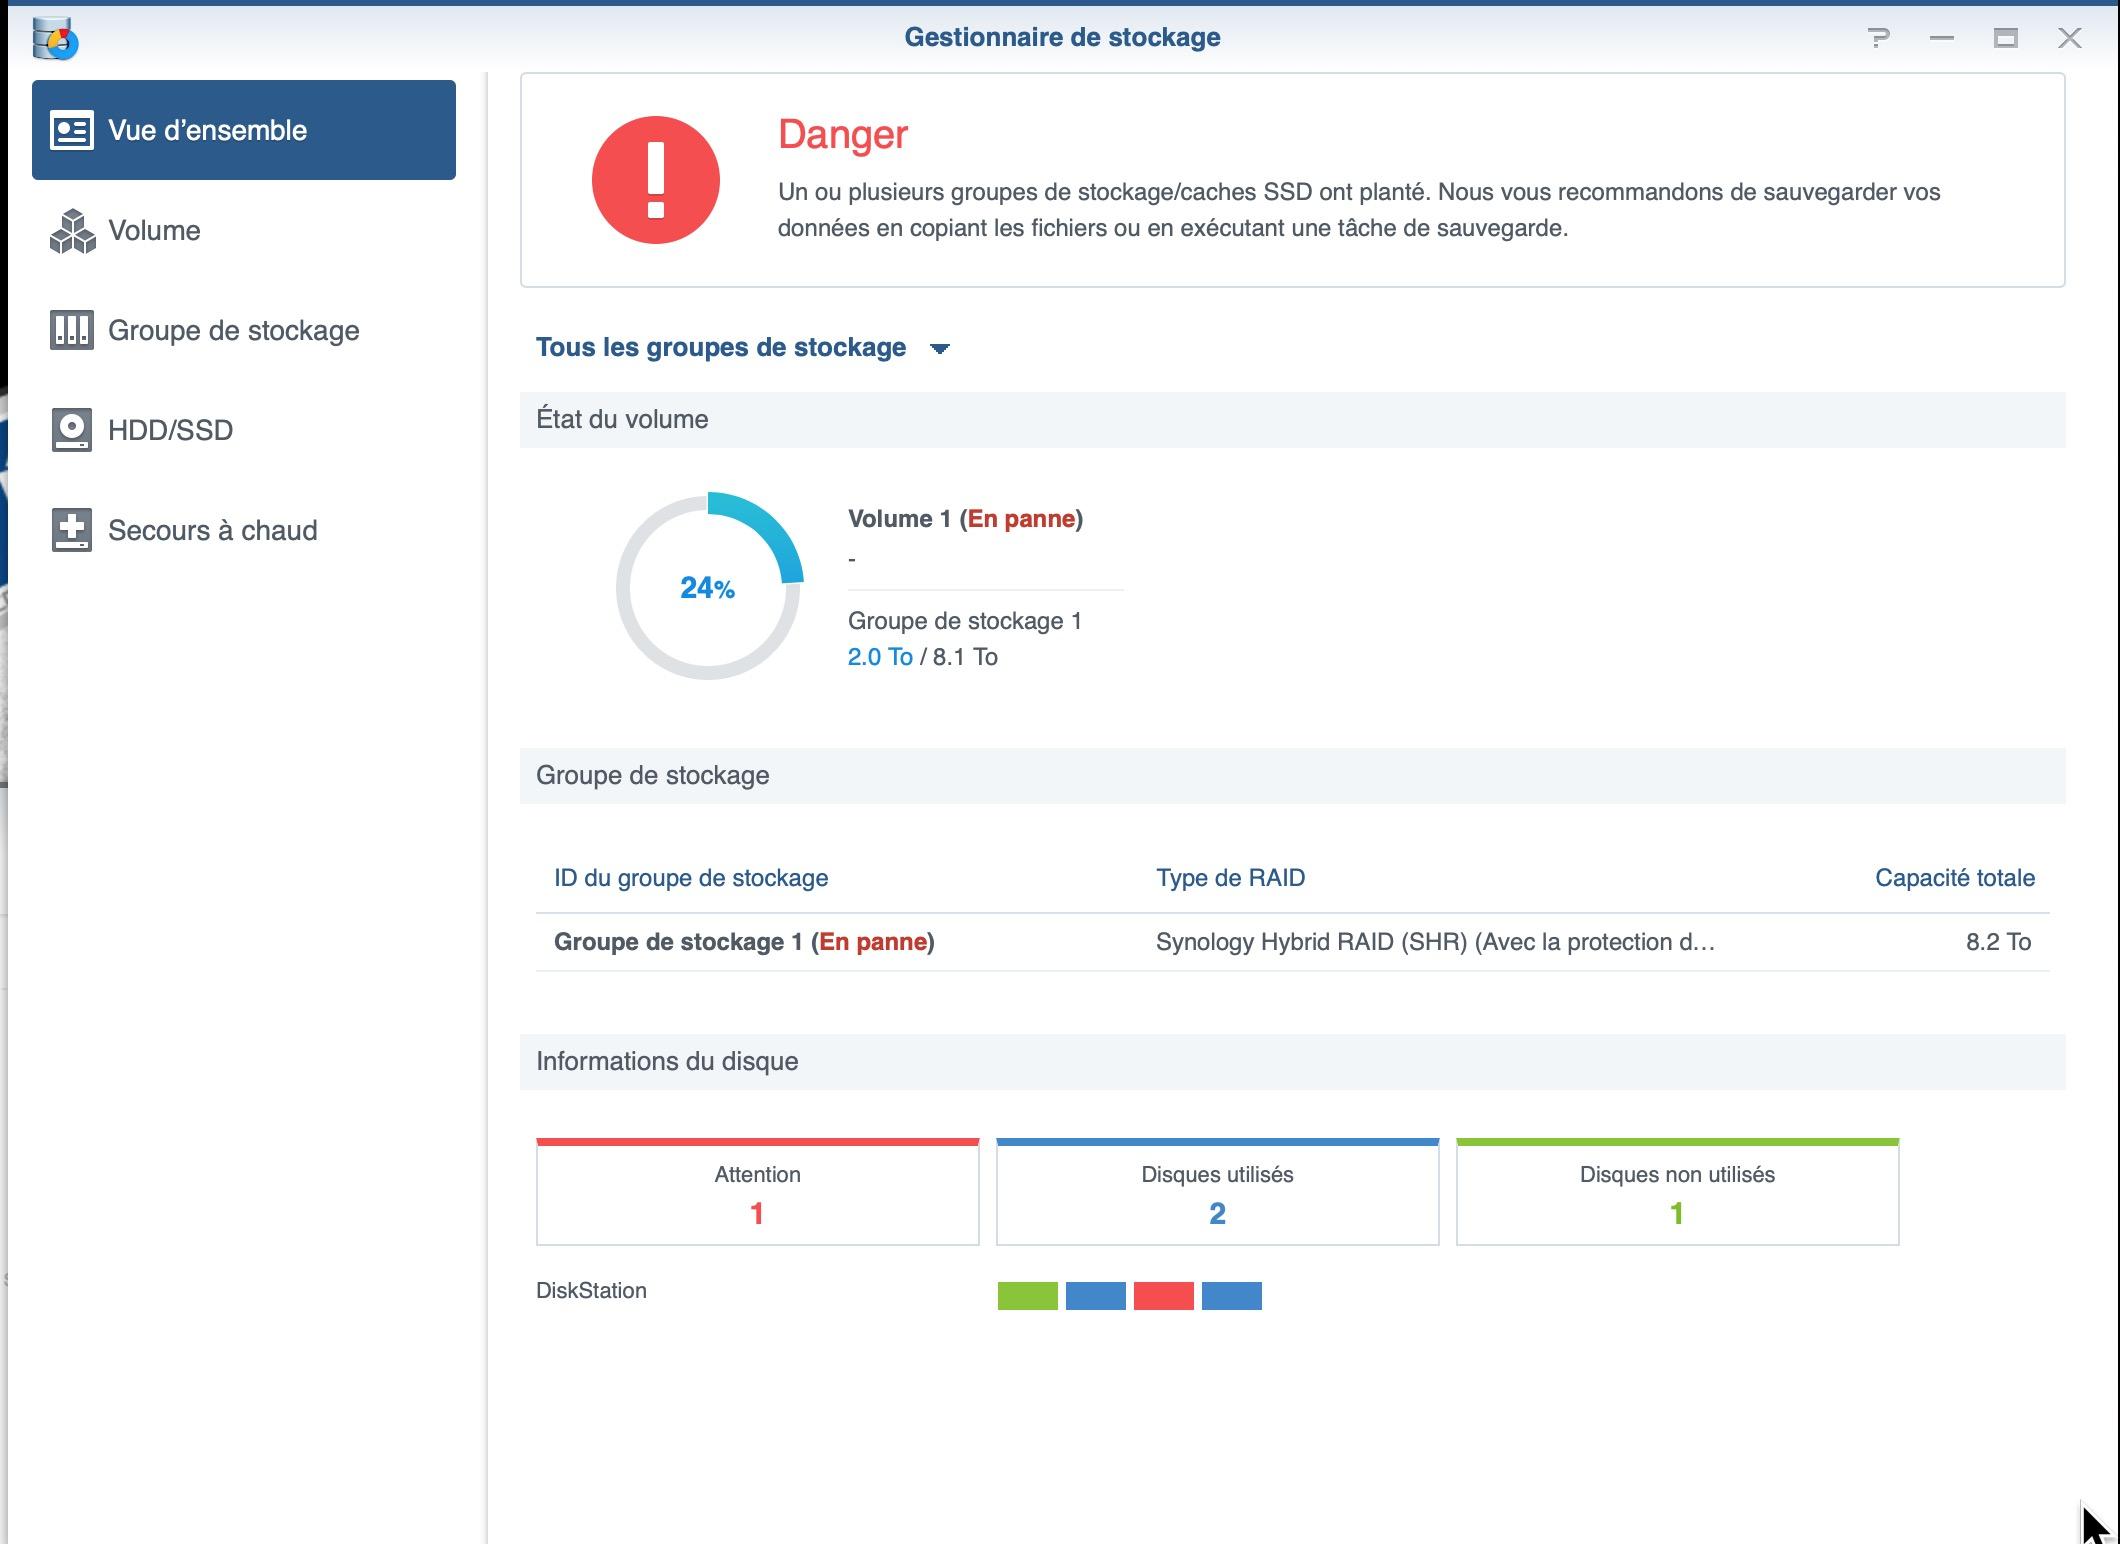Click the dropdown arrow beside storage groups filter
This screenshot has width=2120, height=1544.
click(939, 349)
